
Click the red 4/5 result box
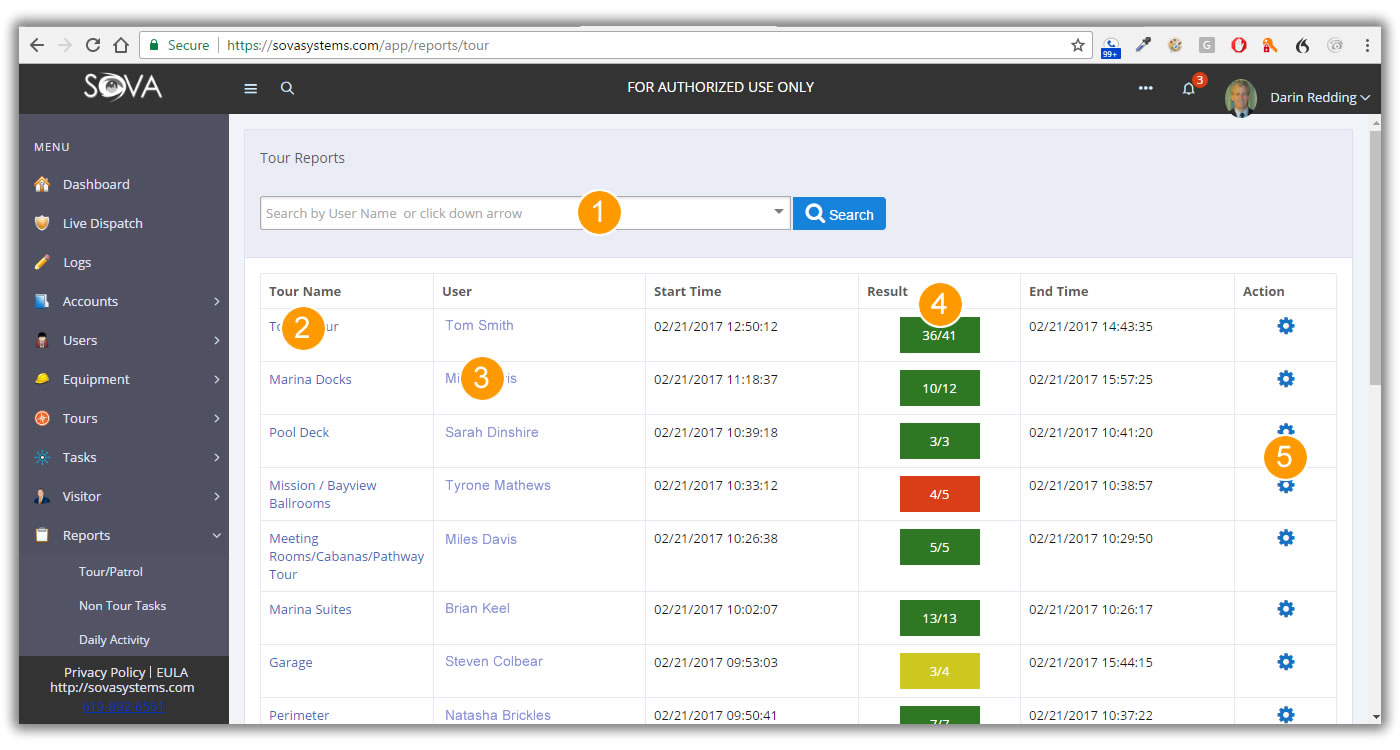point(939,494)
